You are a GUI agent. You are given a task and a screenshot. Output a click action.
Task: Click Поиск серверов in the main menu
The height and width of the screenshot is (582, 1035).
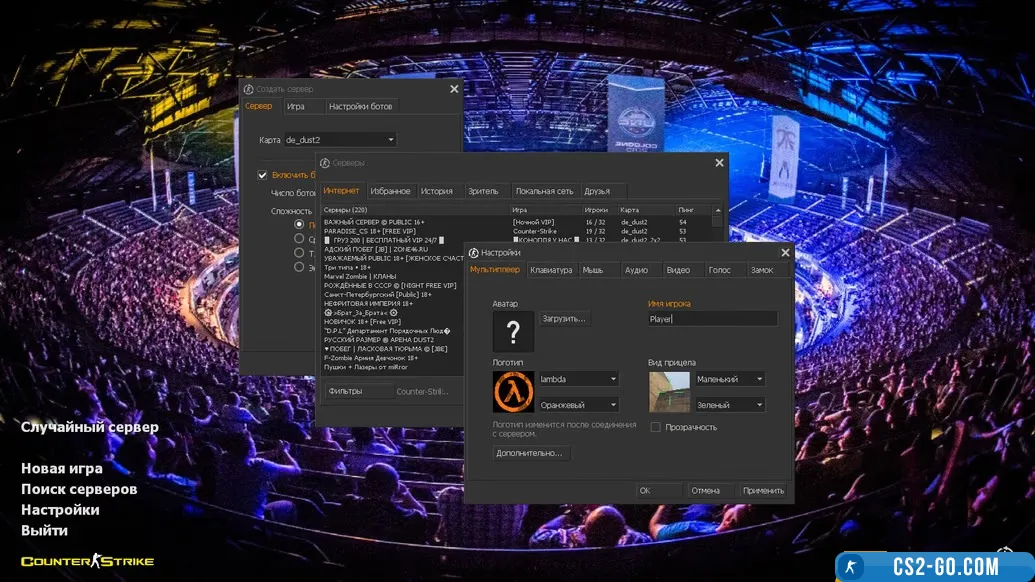pos(79,489)
